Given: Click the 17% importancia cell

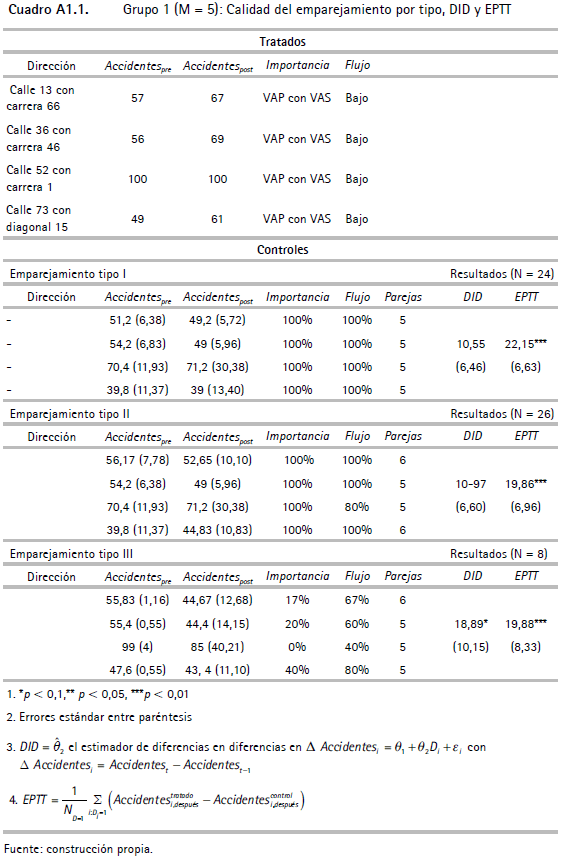Looking at the screenshot, I should (x=297, y=600).
